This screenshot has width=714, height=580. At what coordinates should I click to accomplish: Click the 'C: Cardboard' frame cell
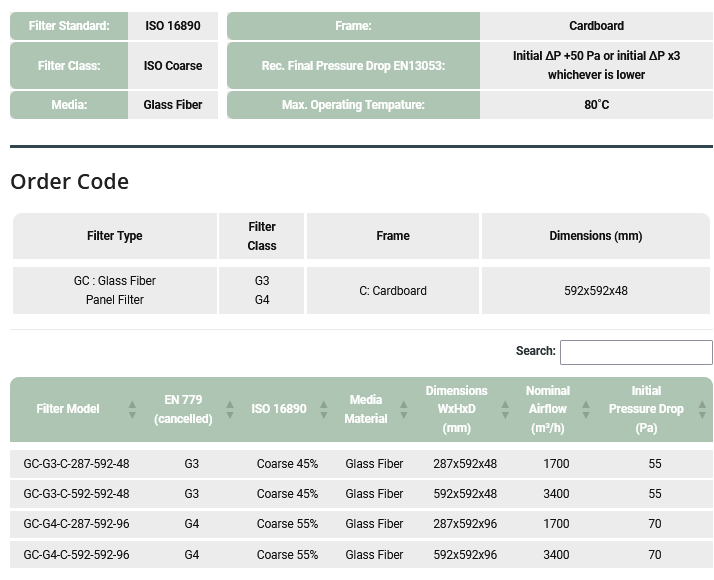coord(393,291)
